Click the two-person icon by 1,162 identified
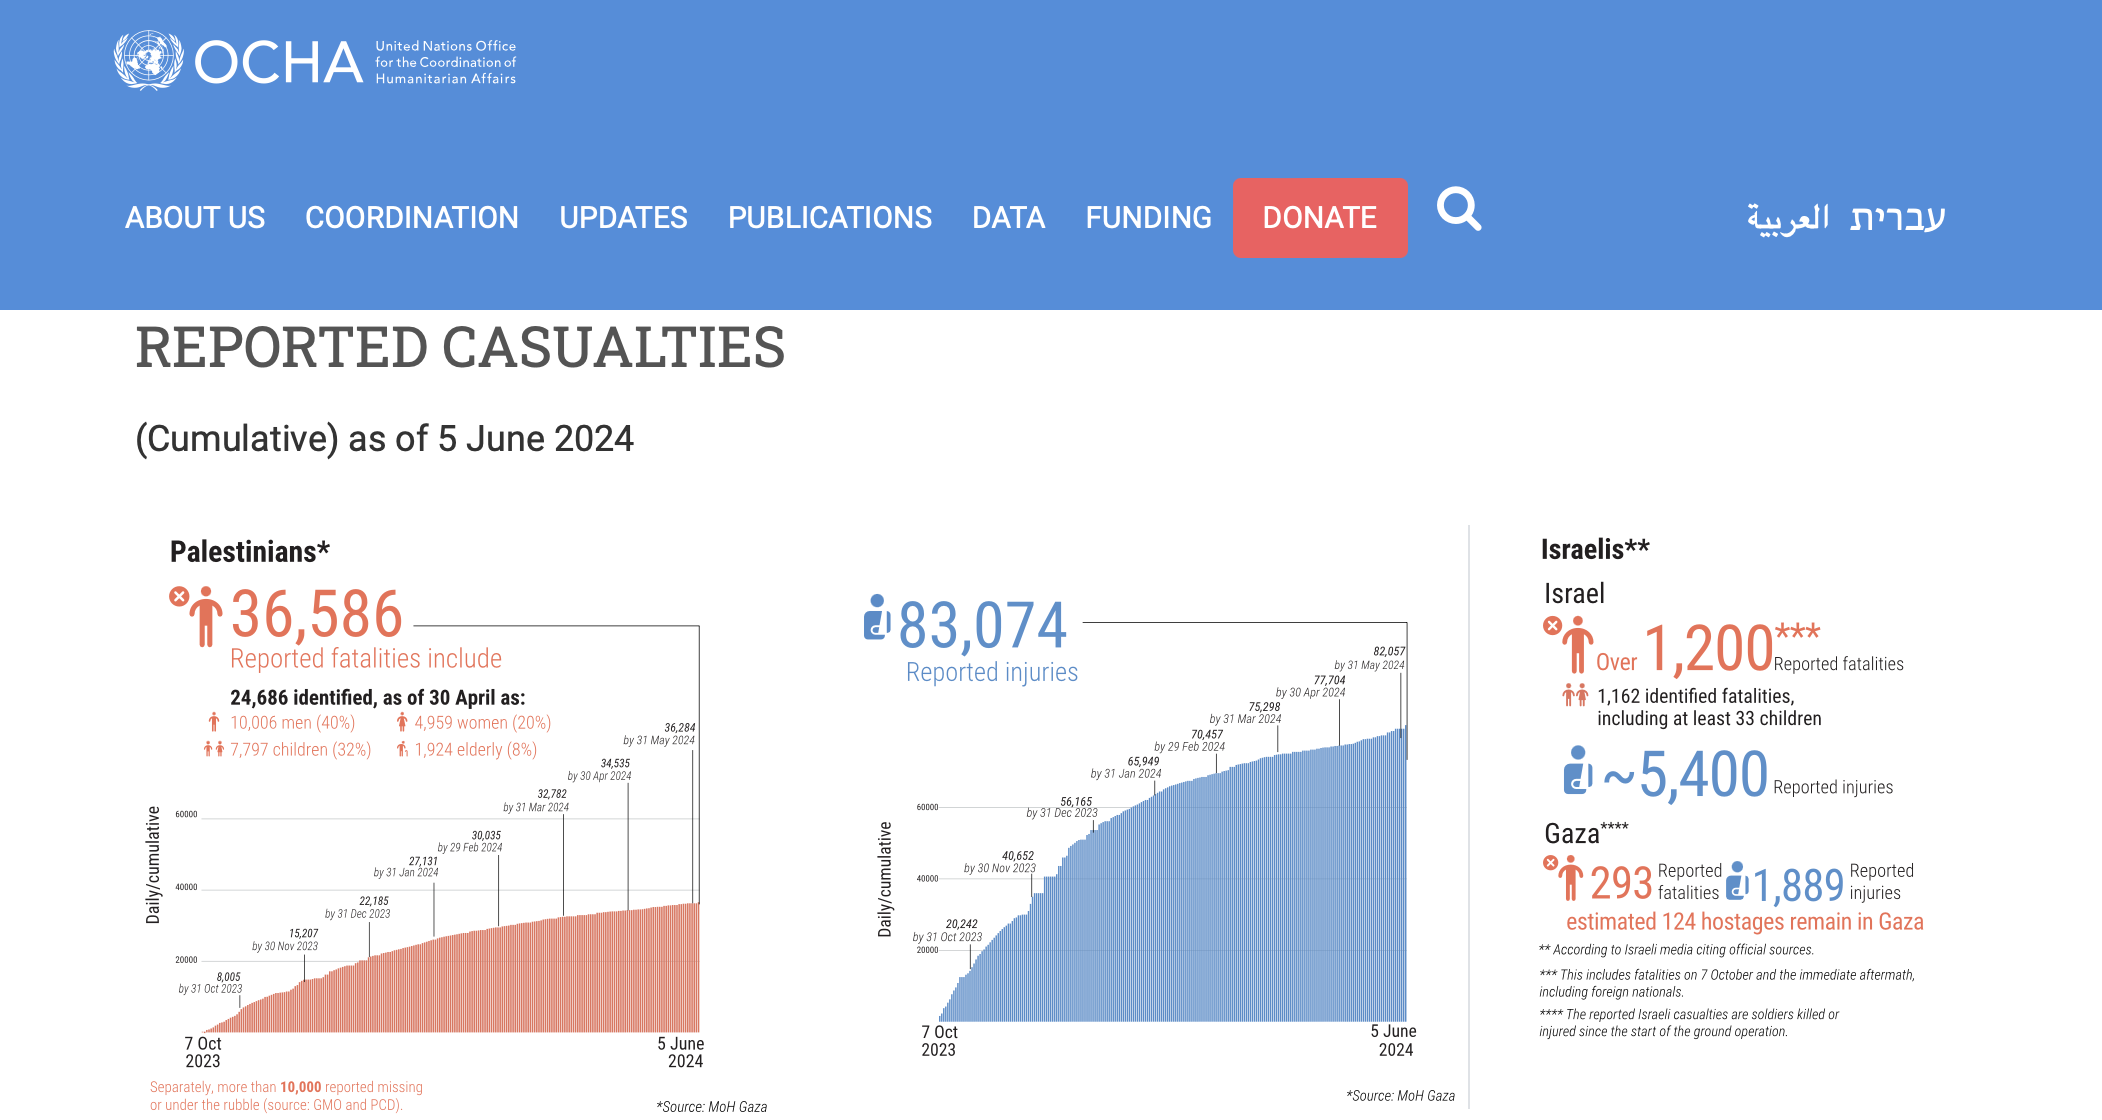 coord(1575,695)
